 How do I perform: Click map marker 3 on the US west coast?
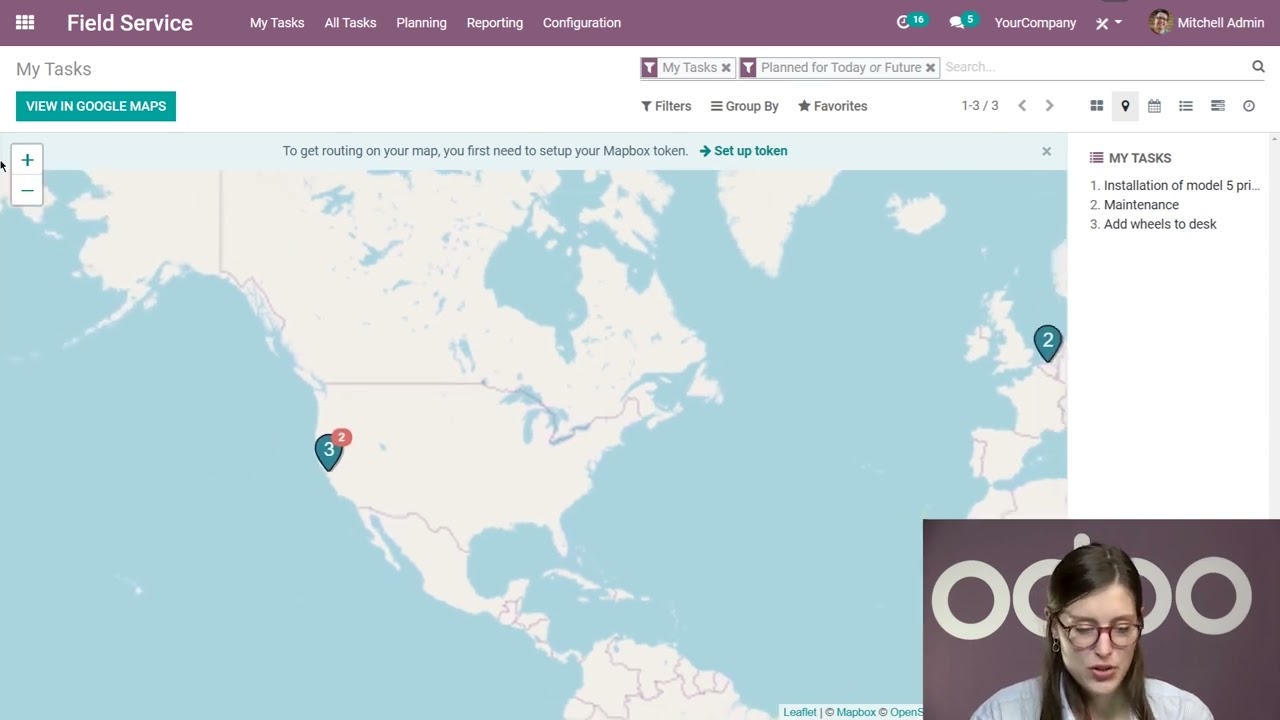click(328, 452)
